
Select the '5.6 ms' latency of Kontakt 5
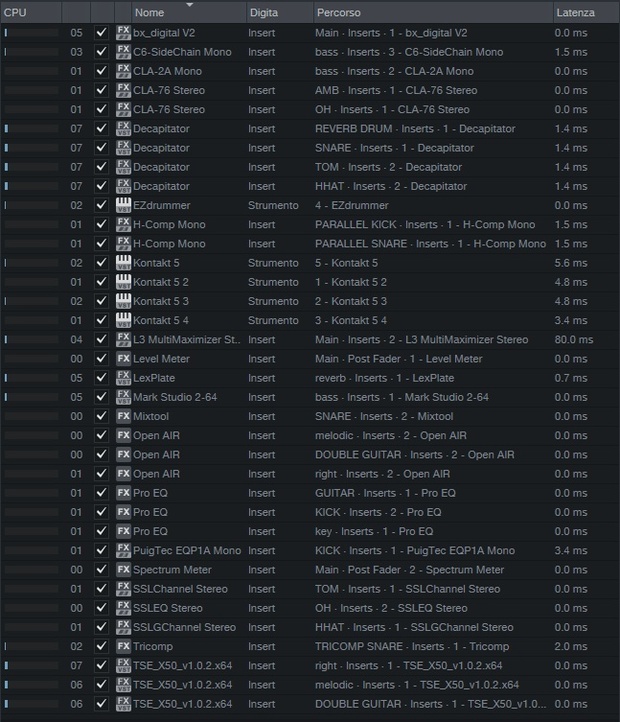(571, 263)
